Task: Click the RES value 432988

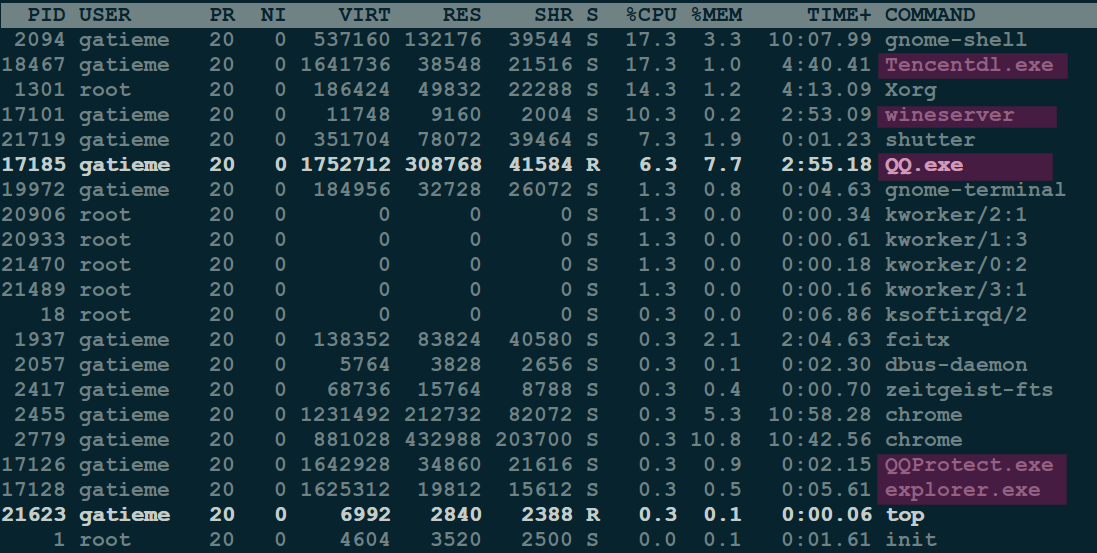Action: [443, 440]
